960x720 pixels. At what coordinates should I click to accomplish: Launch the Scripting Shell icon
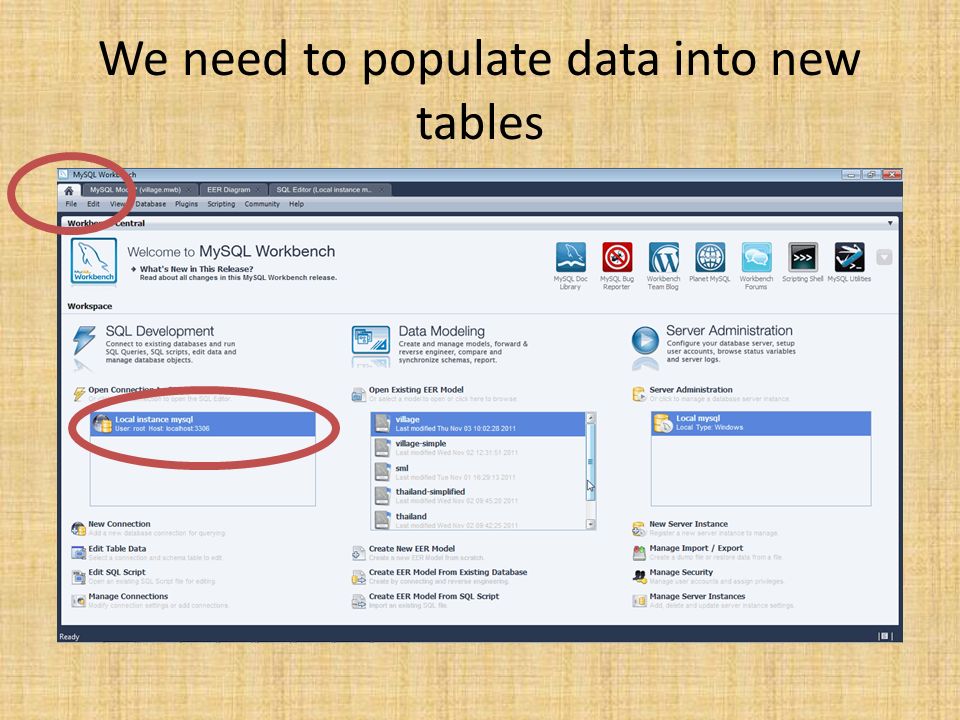click(x=803, y=257)
